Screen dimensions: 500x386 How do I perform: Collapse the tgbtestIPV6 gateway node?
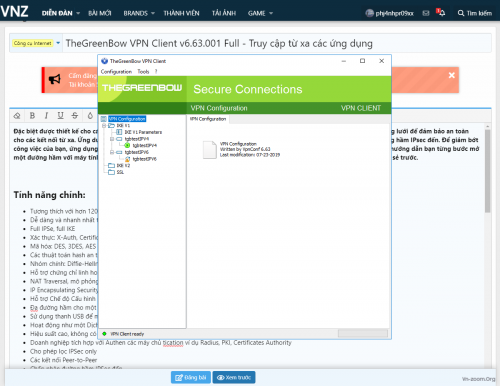tap(112, 152)
